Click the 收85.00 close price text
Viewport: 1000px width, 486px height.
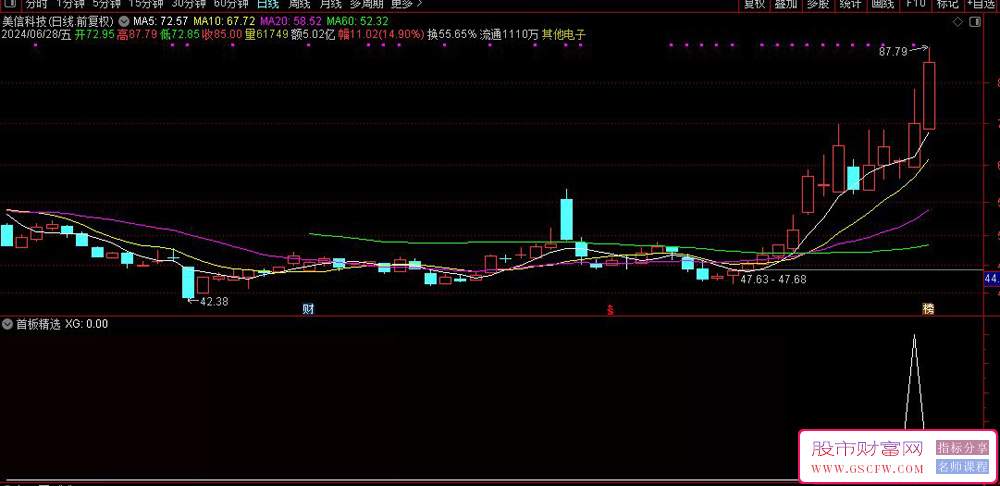222,34
